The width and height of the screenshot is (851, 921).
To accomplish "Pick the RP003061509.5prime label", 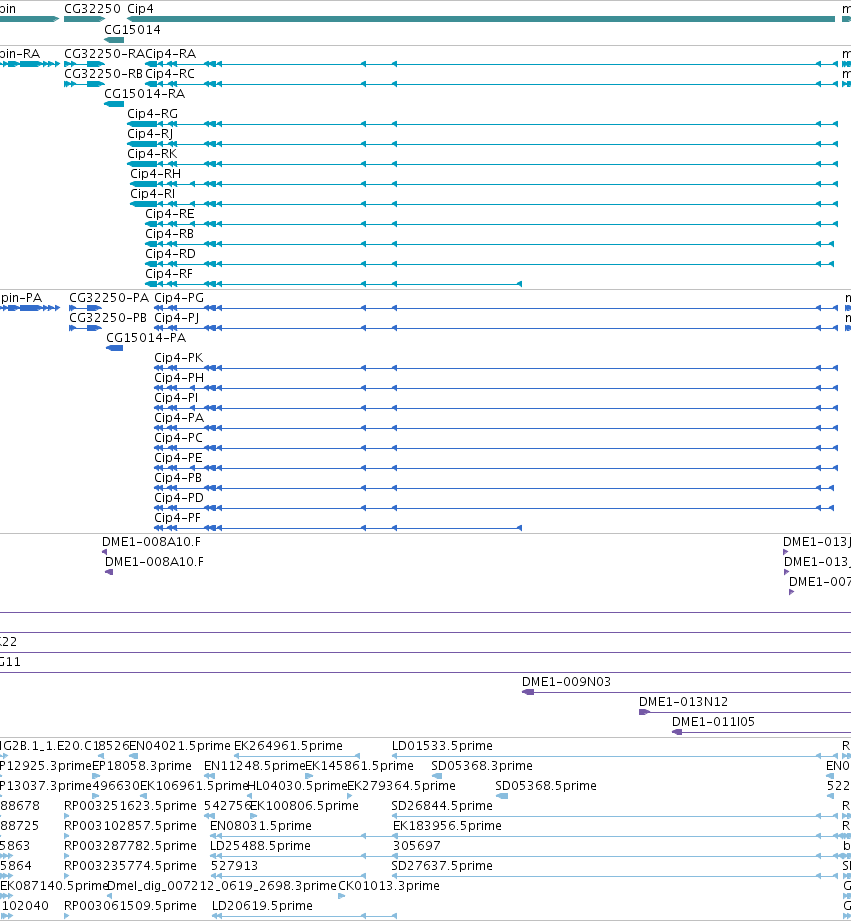I will [130, 906].
